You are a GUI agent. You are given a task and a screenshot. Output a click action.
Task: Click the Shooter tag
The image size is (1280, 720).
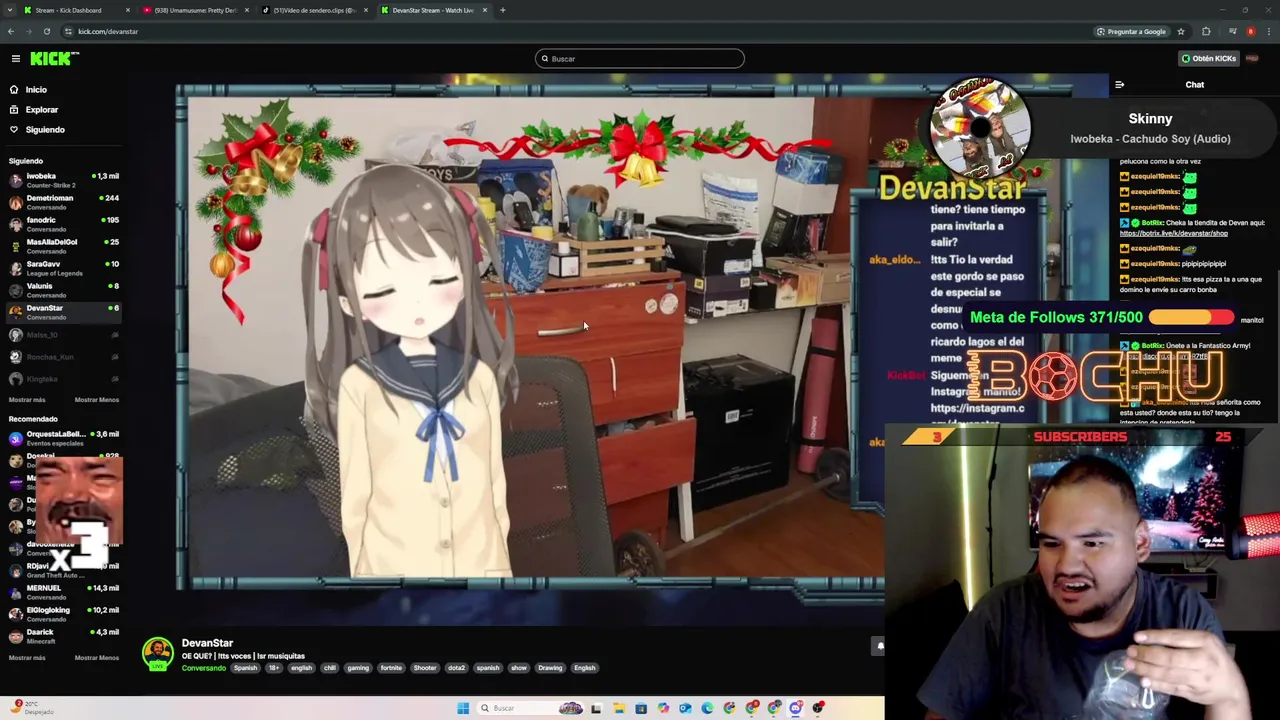point(425,668)
